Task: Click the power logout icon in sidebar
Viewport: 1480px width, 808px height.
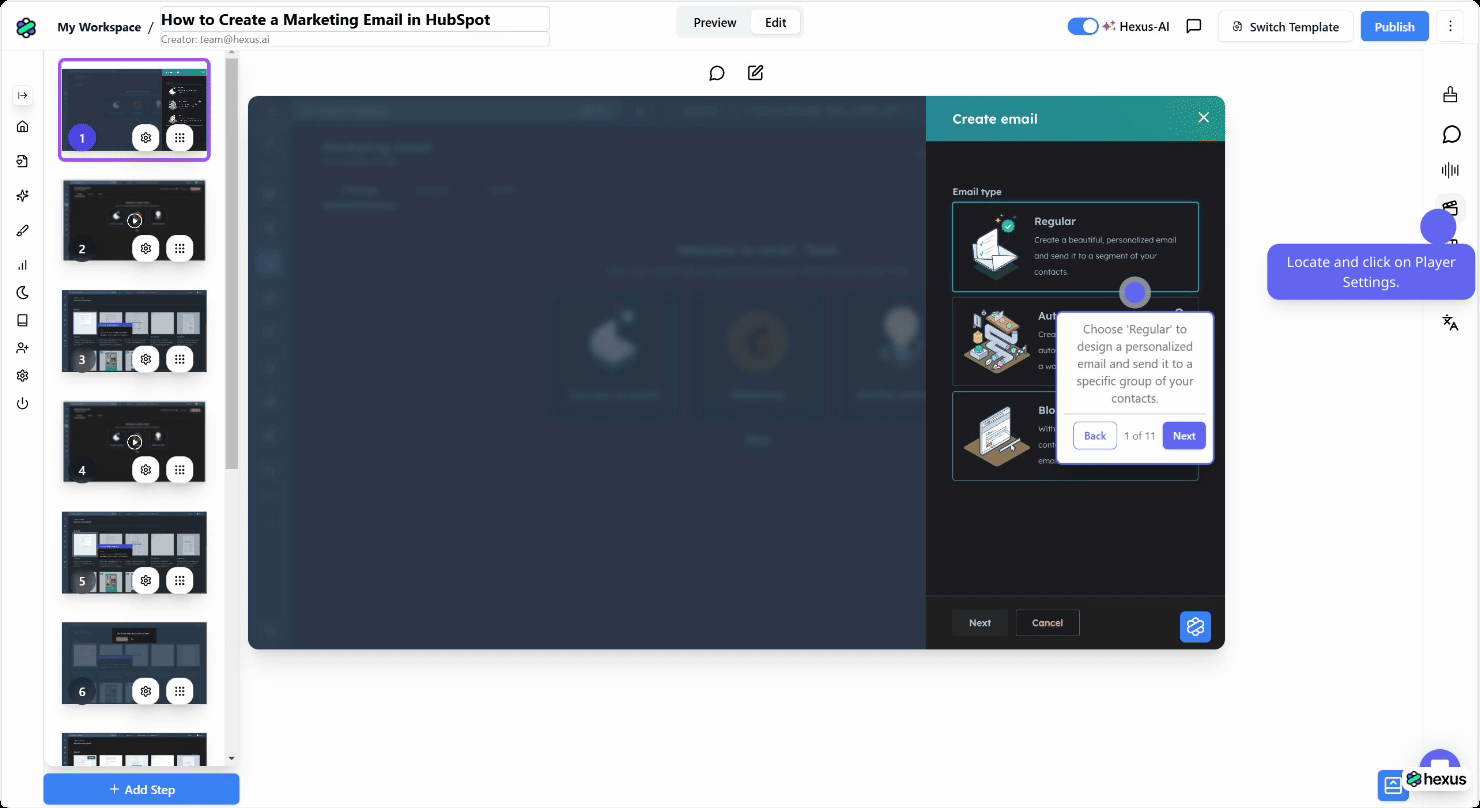Action: click(23, 404)
